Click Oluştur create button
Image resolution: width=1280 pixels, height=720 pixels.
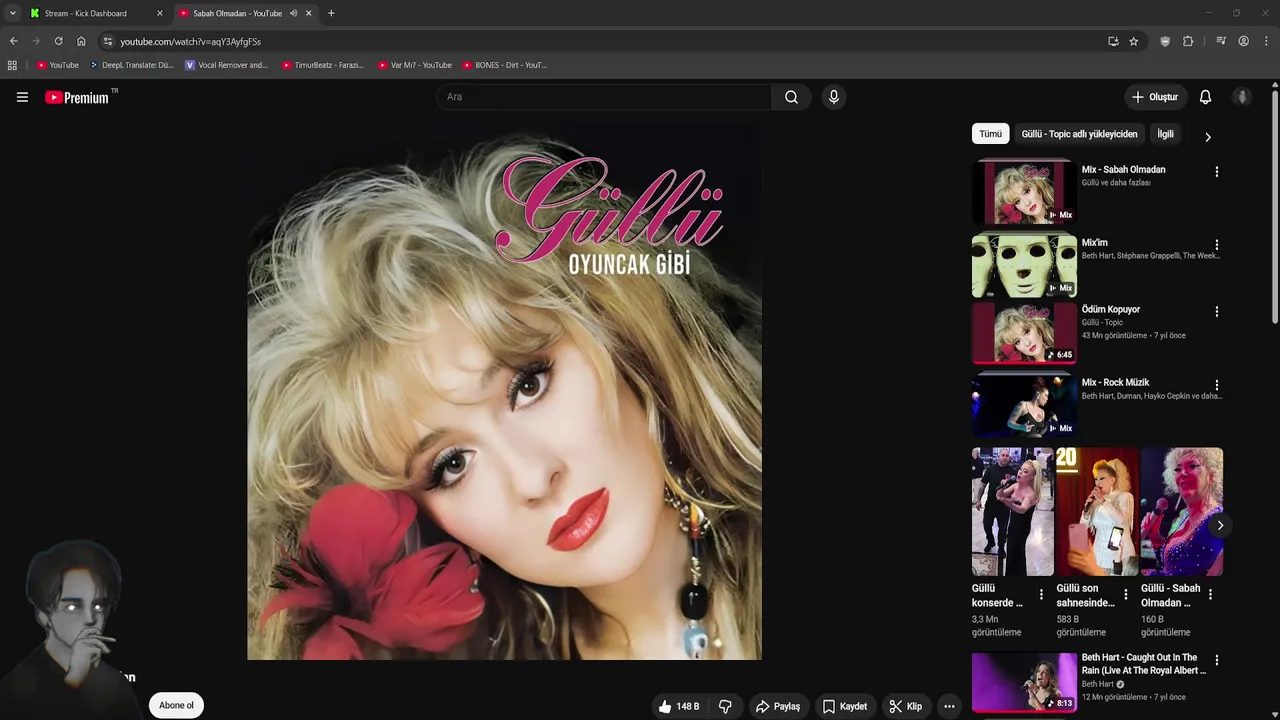1155,97
